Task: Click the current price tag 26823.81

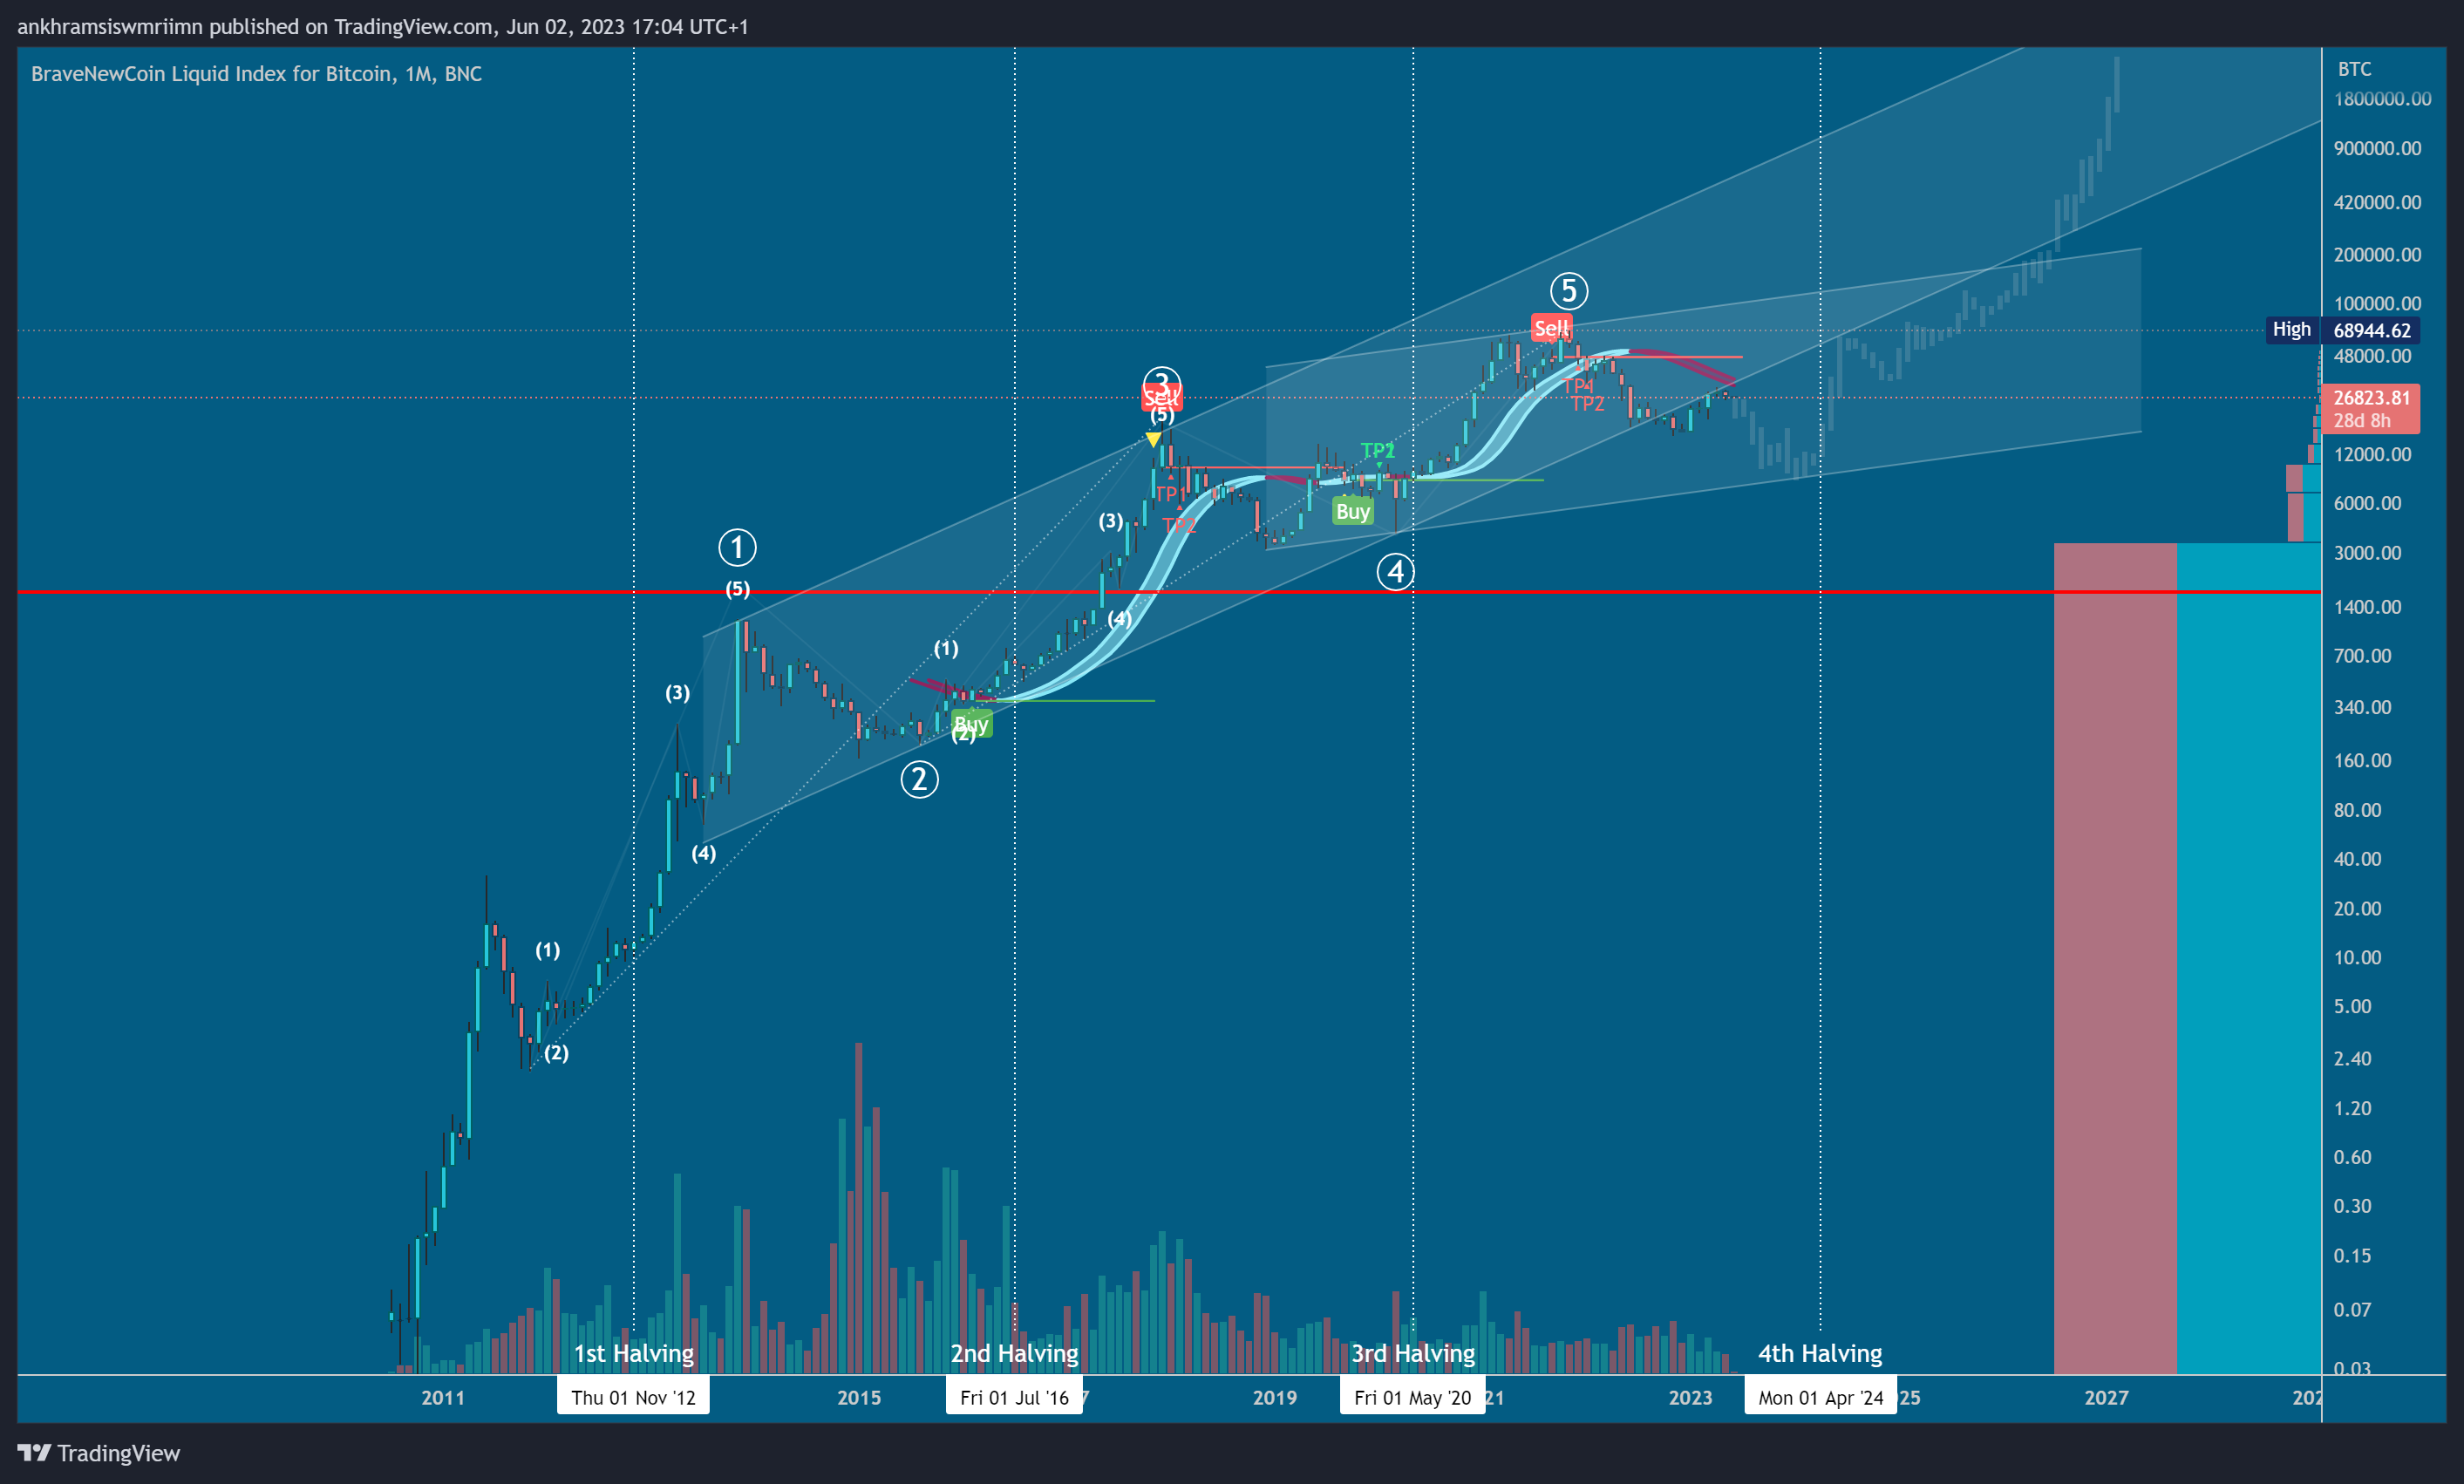Action: (2371, 408)
